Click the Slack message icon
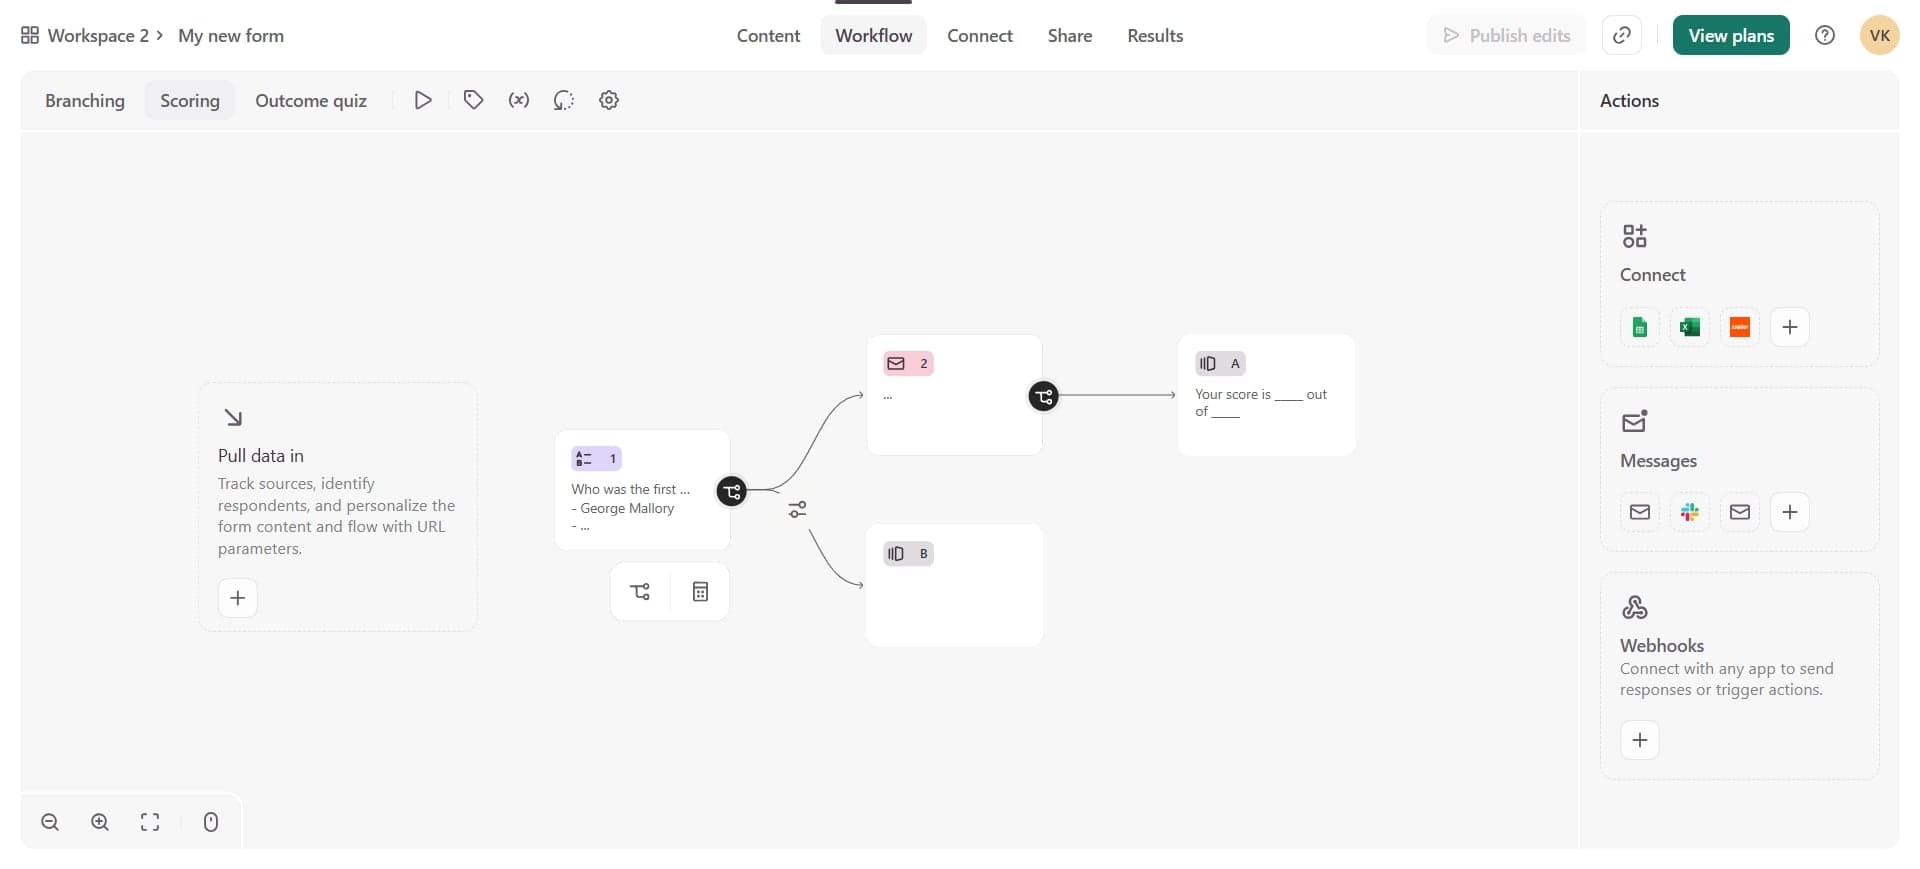This screenshot has height=869, width=1920. 1689,512
